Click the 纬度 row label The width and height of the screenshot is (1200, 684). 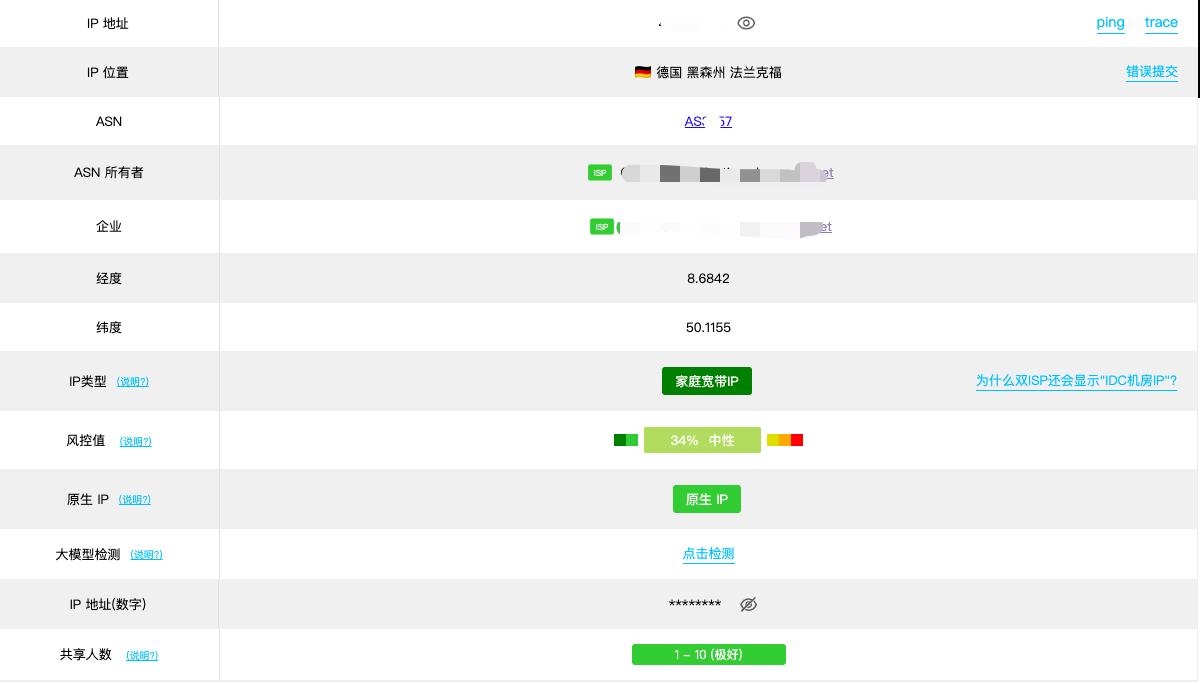click(109, 327)
